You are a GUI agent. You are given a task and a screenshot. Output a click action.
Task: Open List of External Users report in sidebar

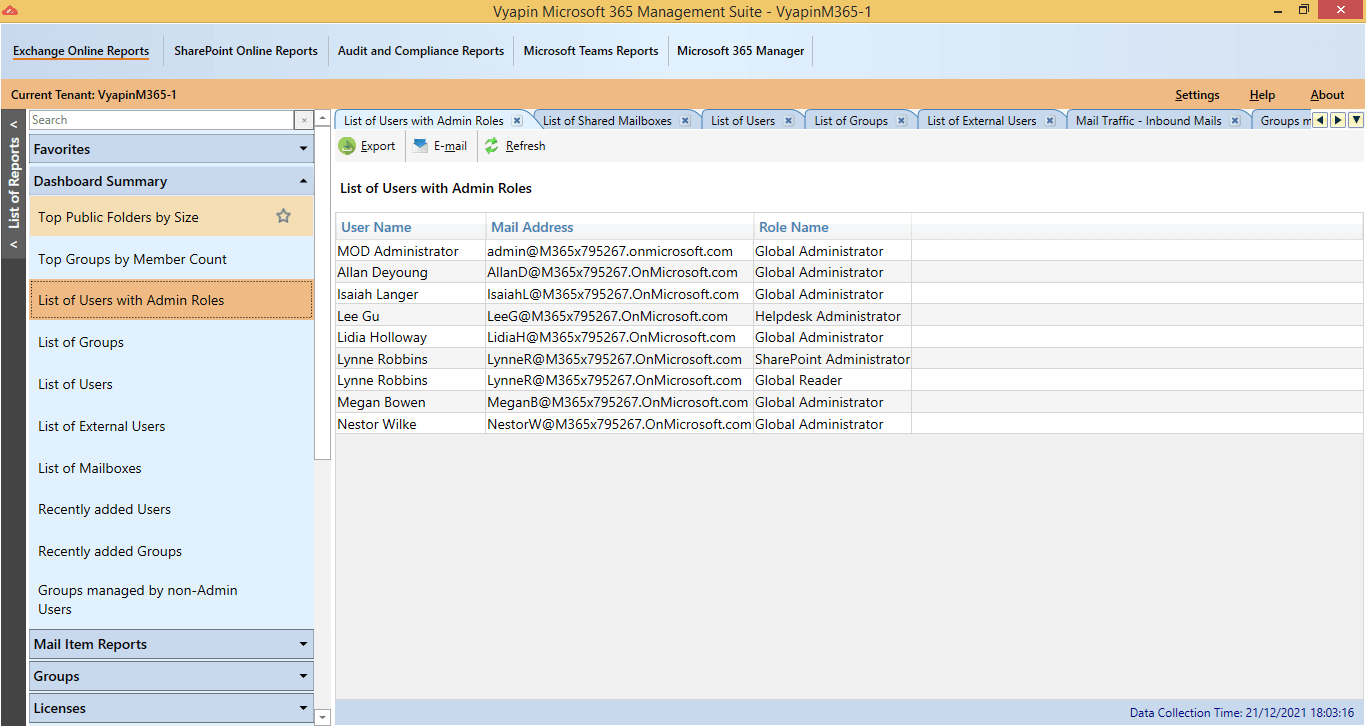click(x=171, y=426)
